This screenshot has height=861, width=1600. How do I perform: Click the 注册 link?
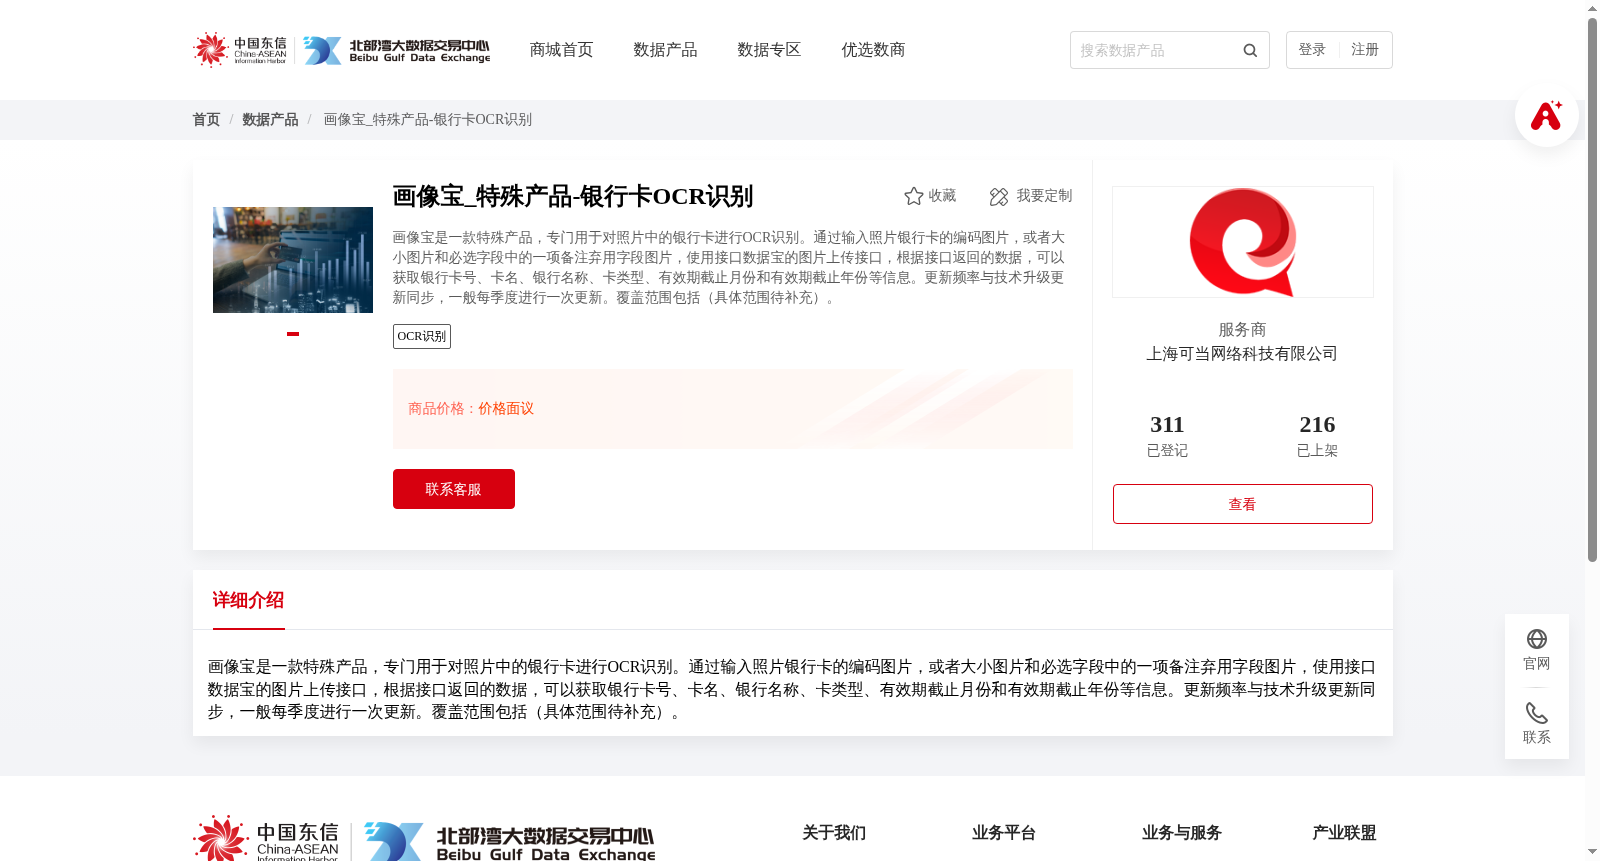[x=1365, y=50]
